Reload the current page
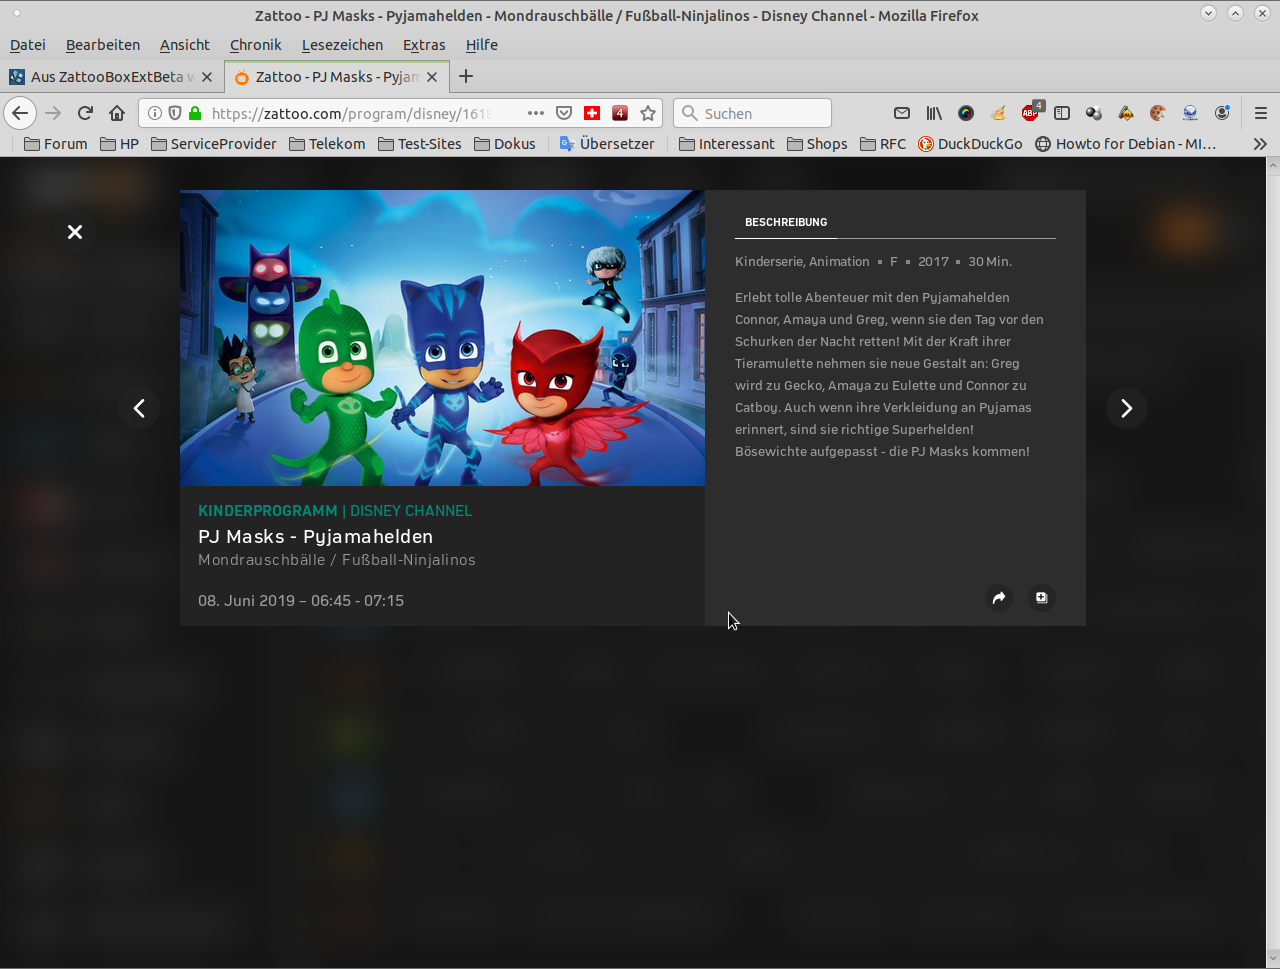The height and width of the screenshot is (969, 1280). [x=85, y=113]
